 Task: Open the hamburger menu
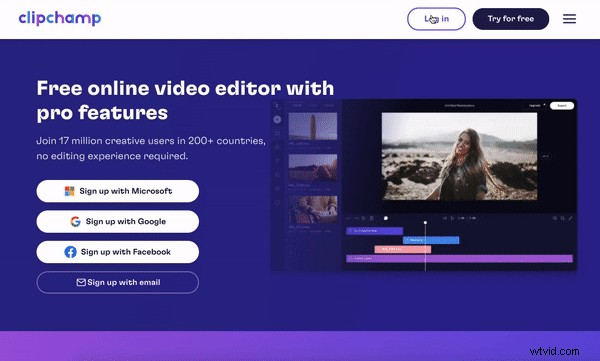pos(569,19)
